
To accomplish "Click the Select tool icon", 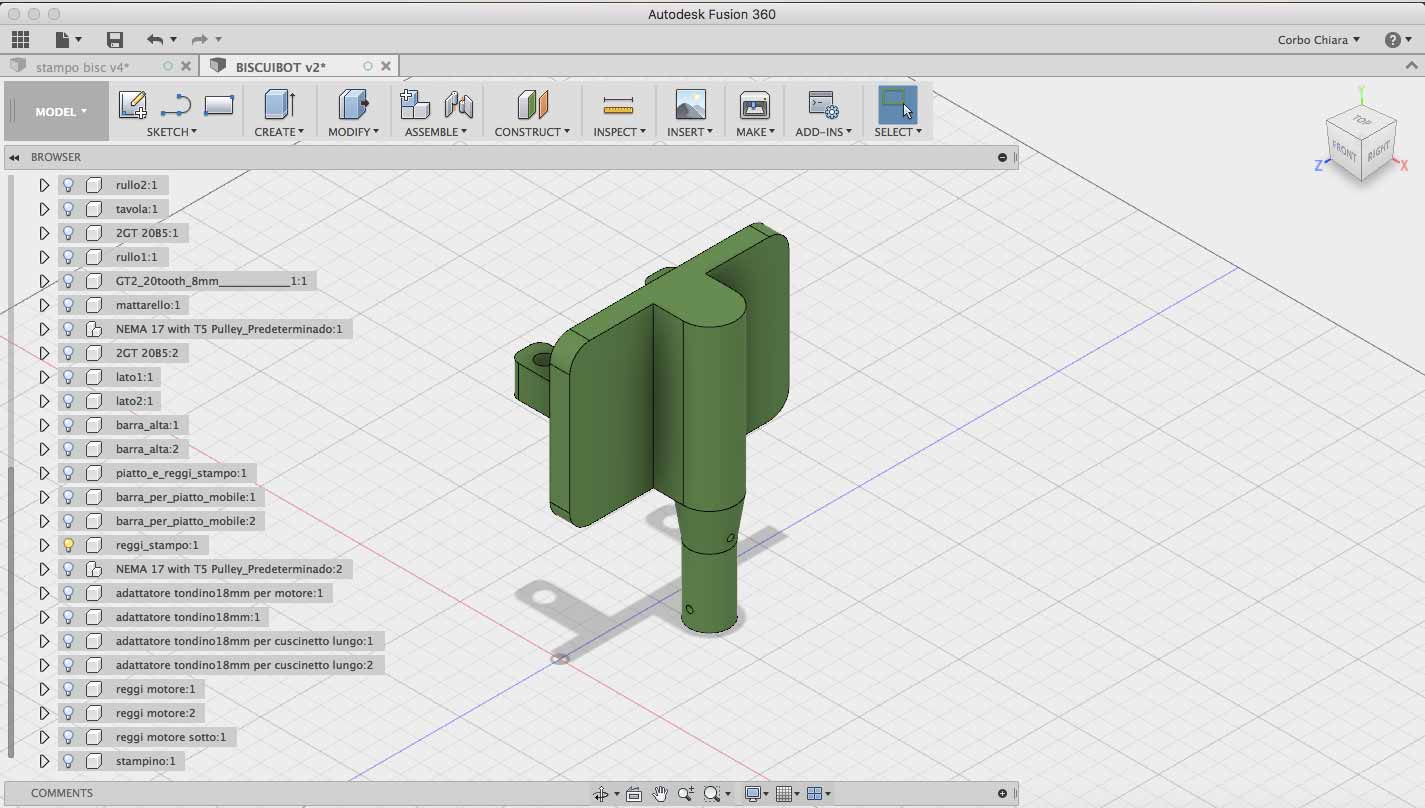I will [x=897, y=105].
